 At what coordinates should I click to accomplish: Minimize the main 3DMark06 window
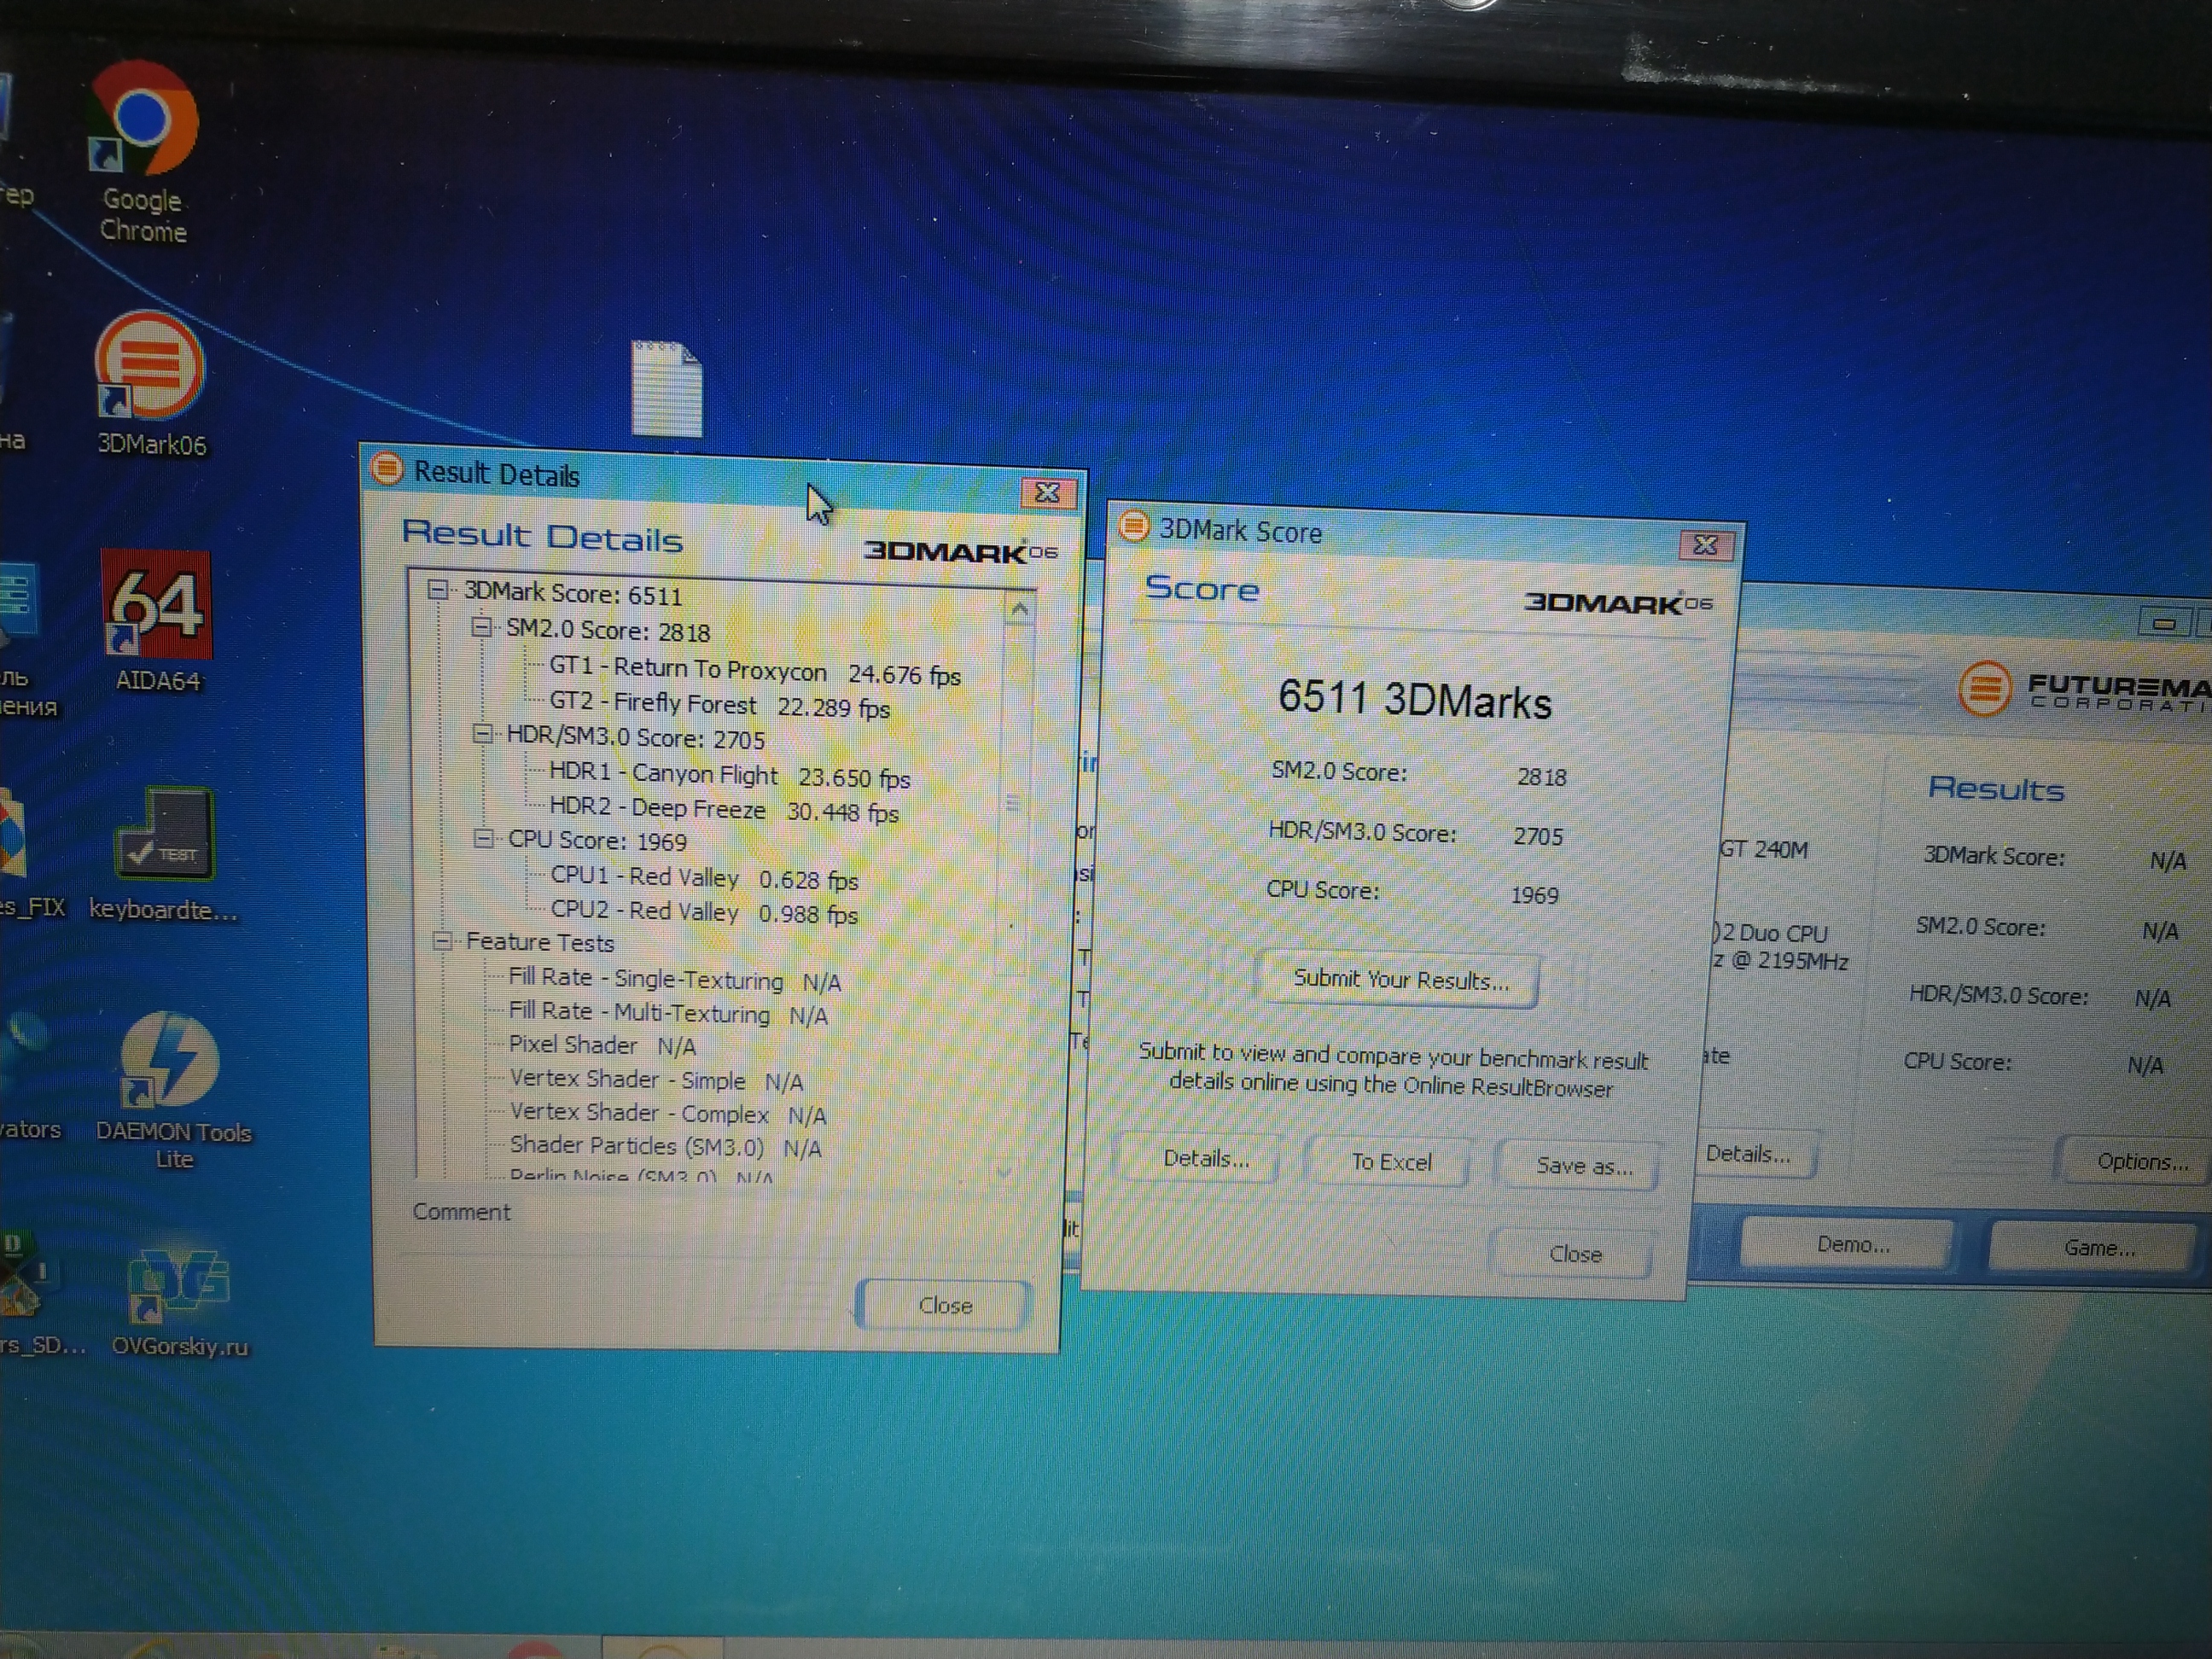click(2165, 624)
